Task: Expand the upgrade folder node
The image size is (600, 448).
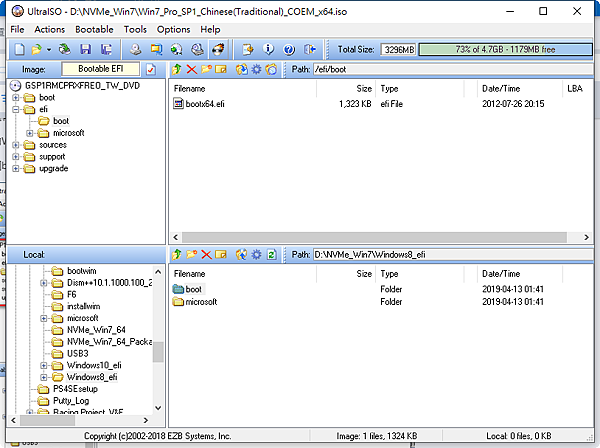Action: click(x=16, y=169)
